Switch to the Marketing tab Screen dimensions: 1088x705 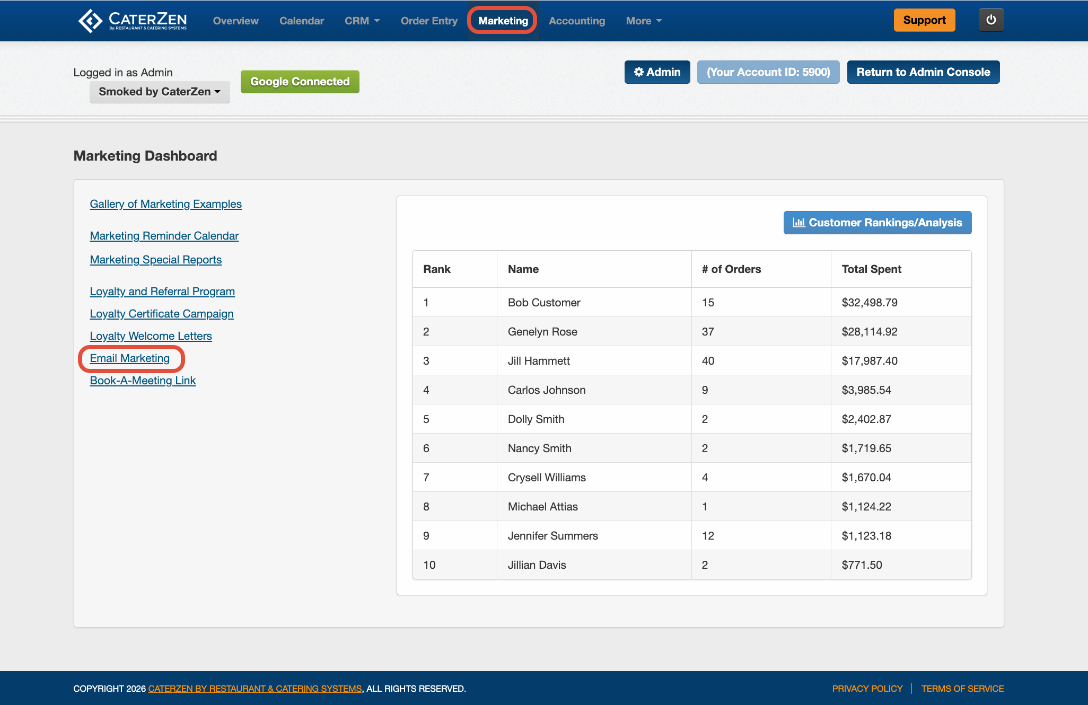point(503,21)
